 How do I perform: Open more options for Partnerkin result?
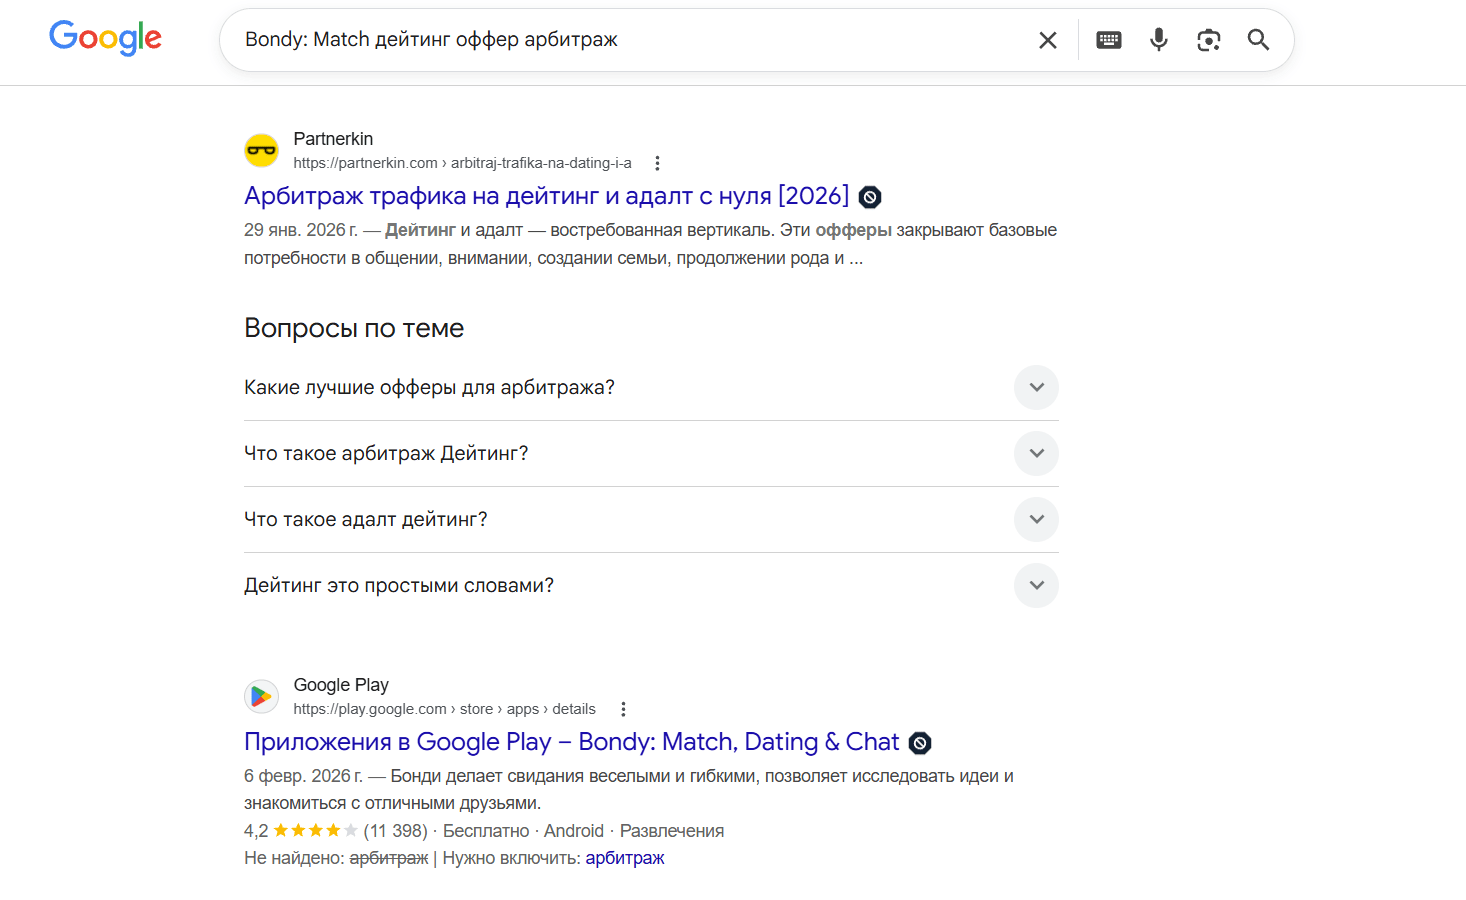tap(657, 163)
